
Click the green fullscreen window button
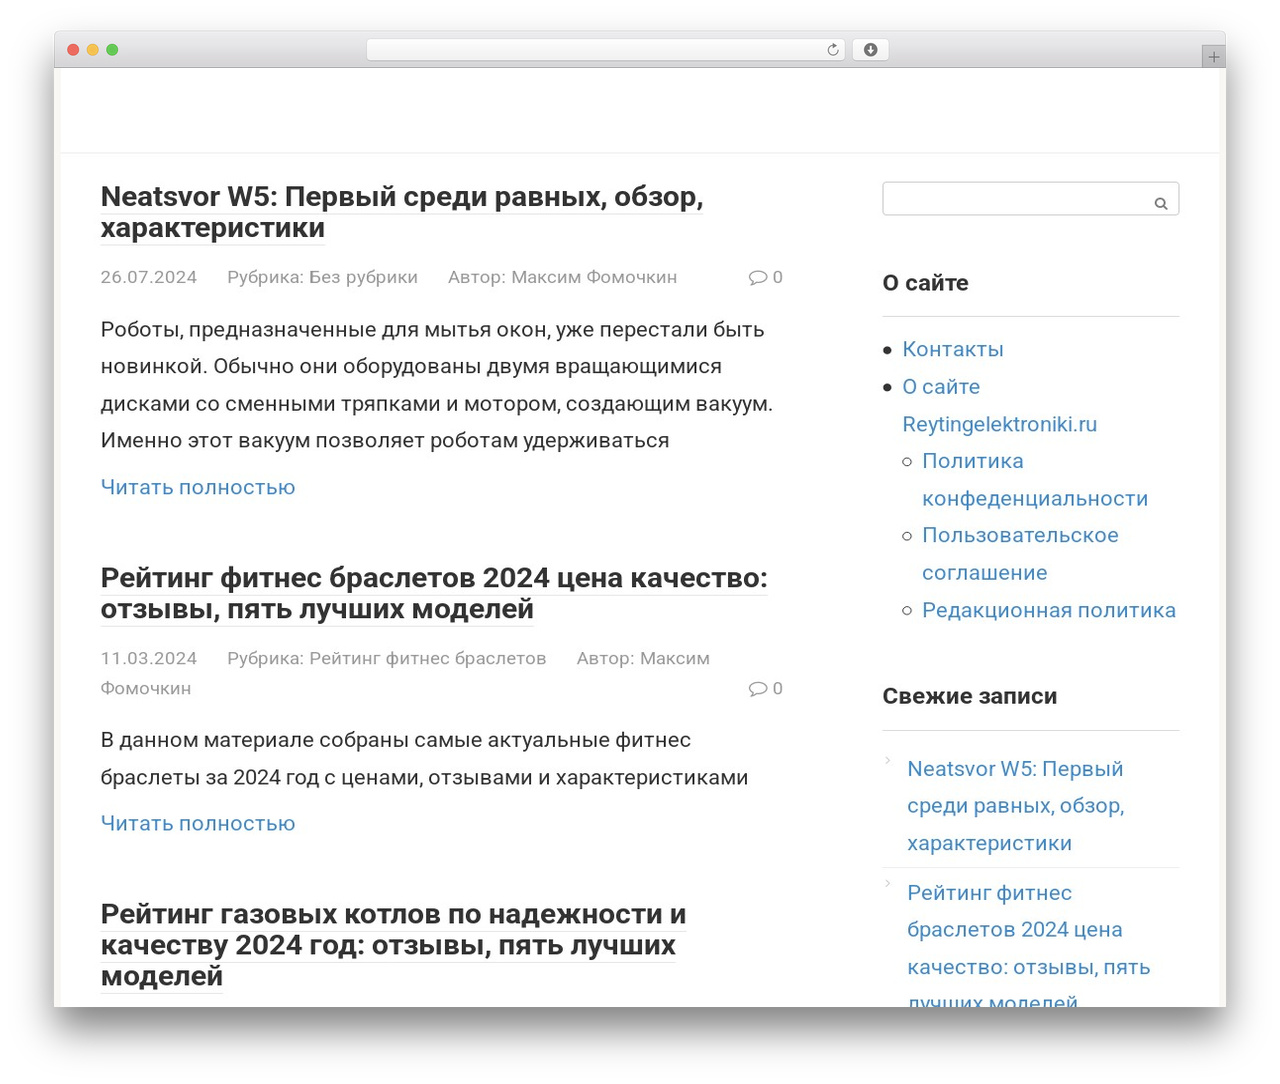point(112,50)
